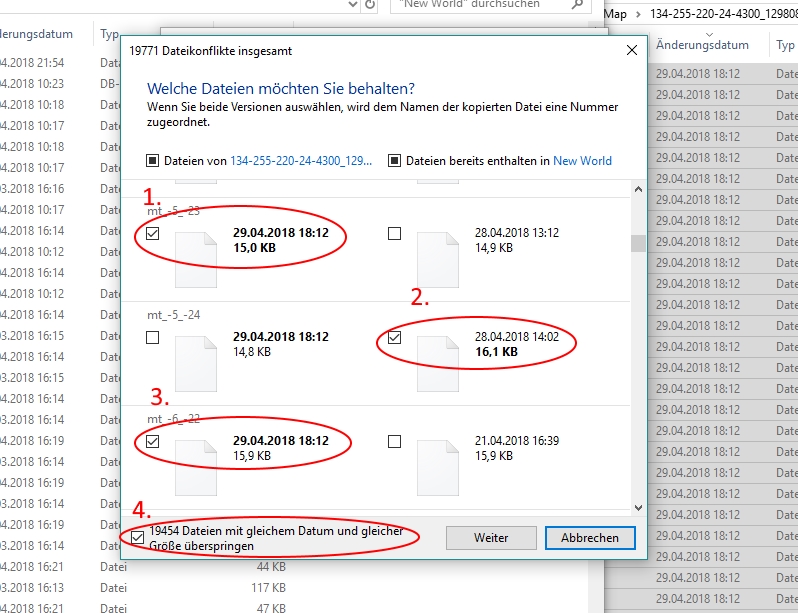
Task: Select all files from the source folder
Action: click(153, 160)
